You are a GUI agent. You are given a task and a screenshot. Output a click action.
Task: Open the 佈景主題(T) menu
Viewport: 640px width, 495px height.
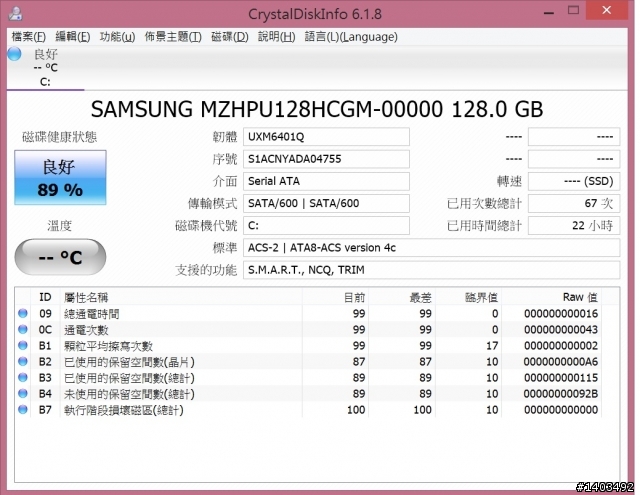(173, 37)
